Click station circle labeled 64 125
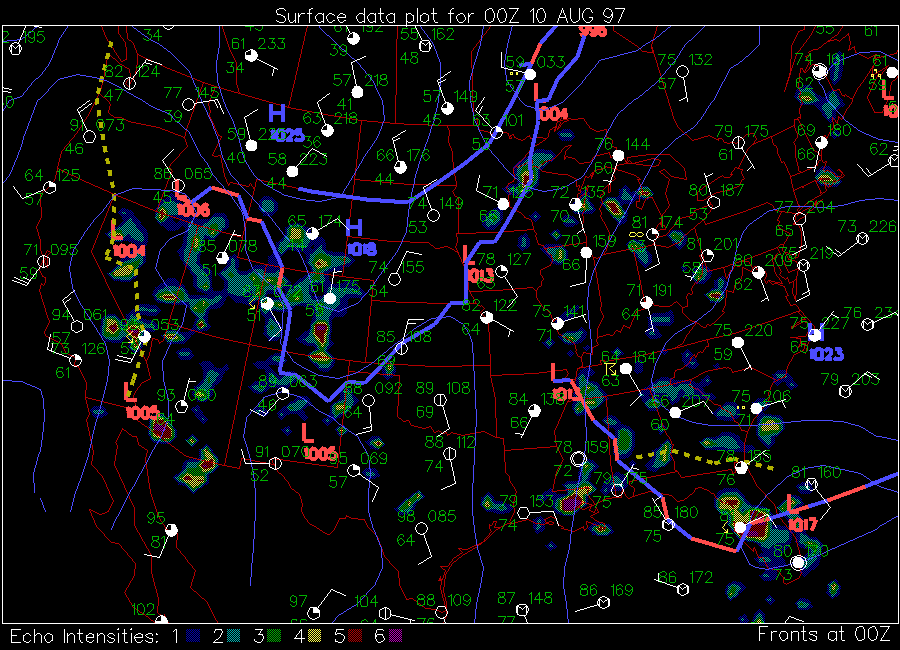Screen dimensions: 900x650 50,187
